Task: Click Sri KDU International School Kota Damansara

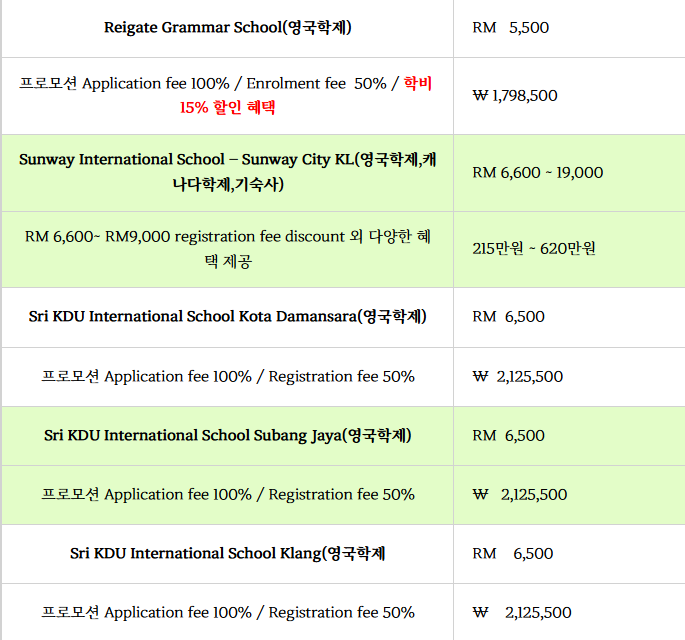Action: click(227, 316)
